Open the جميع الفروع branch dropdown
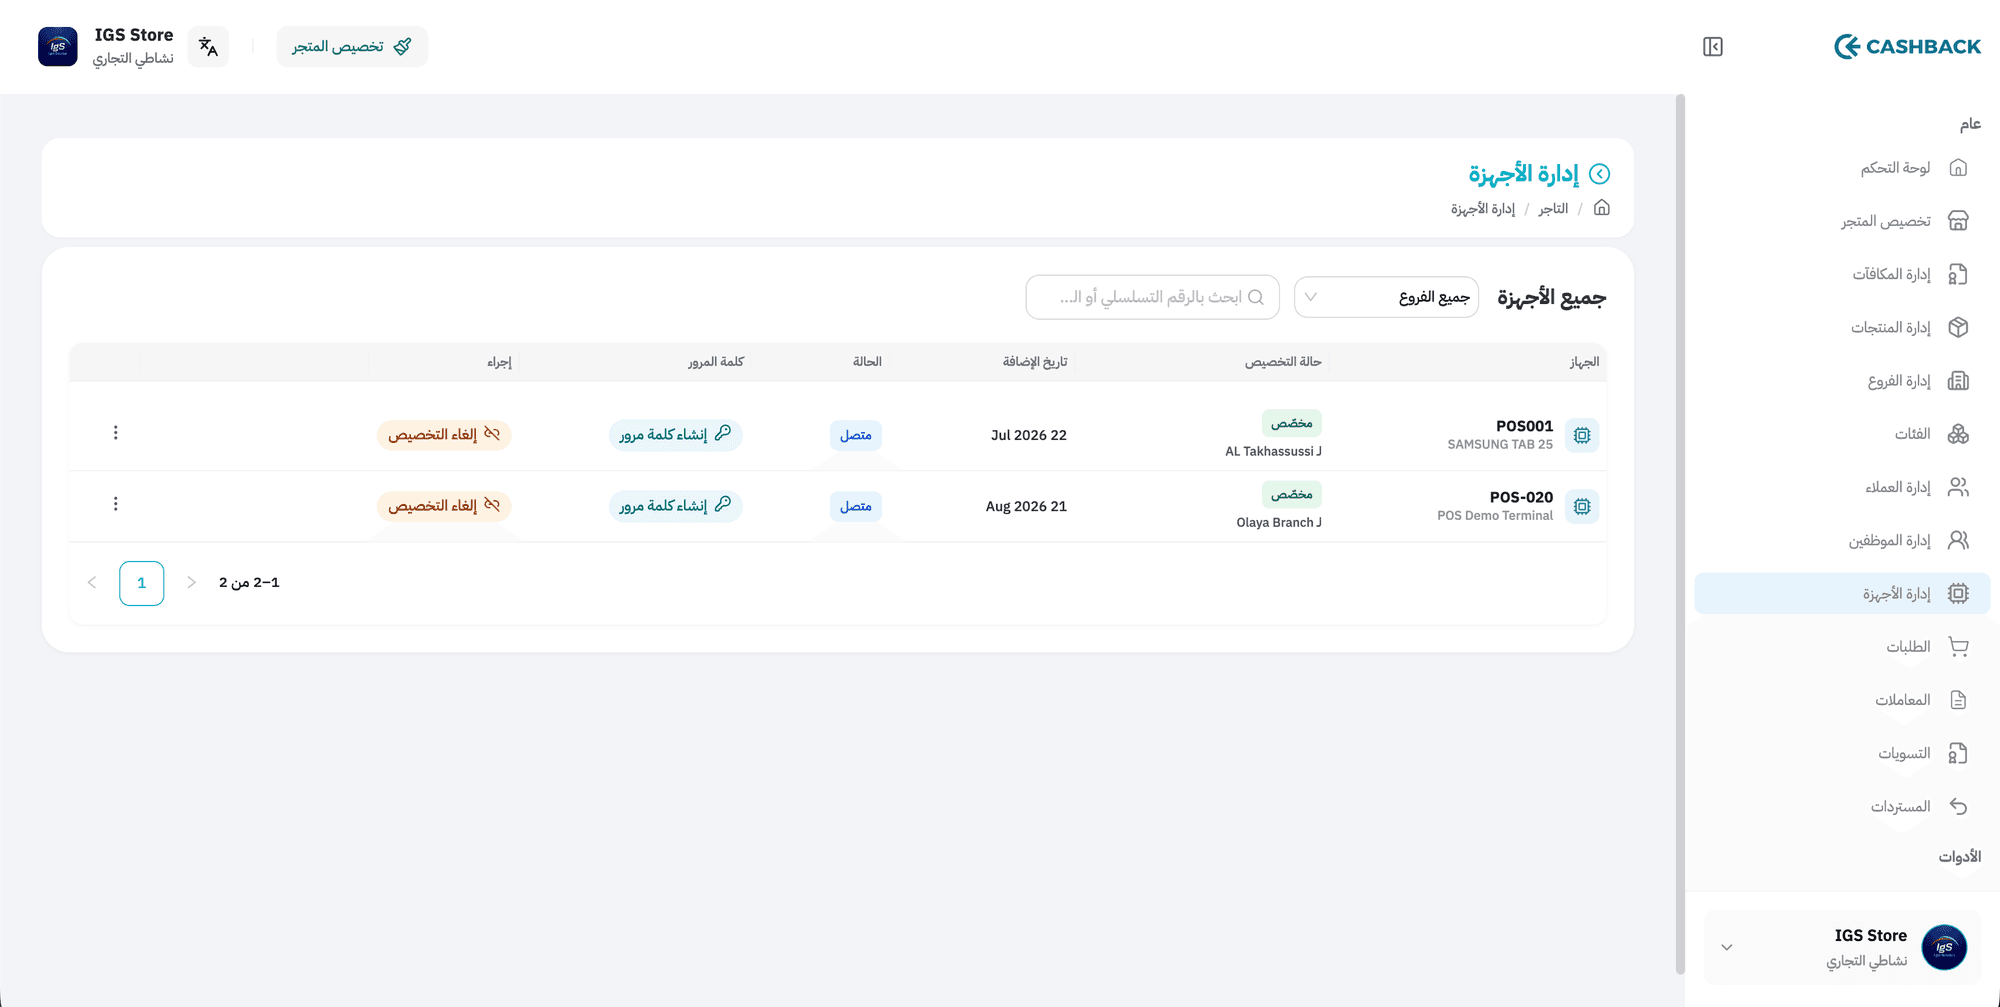 [1386, 298]
